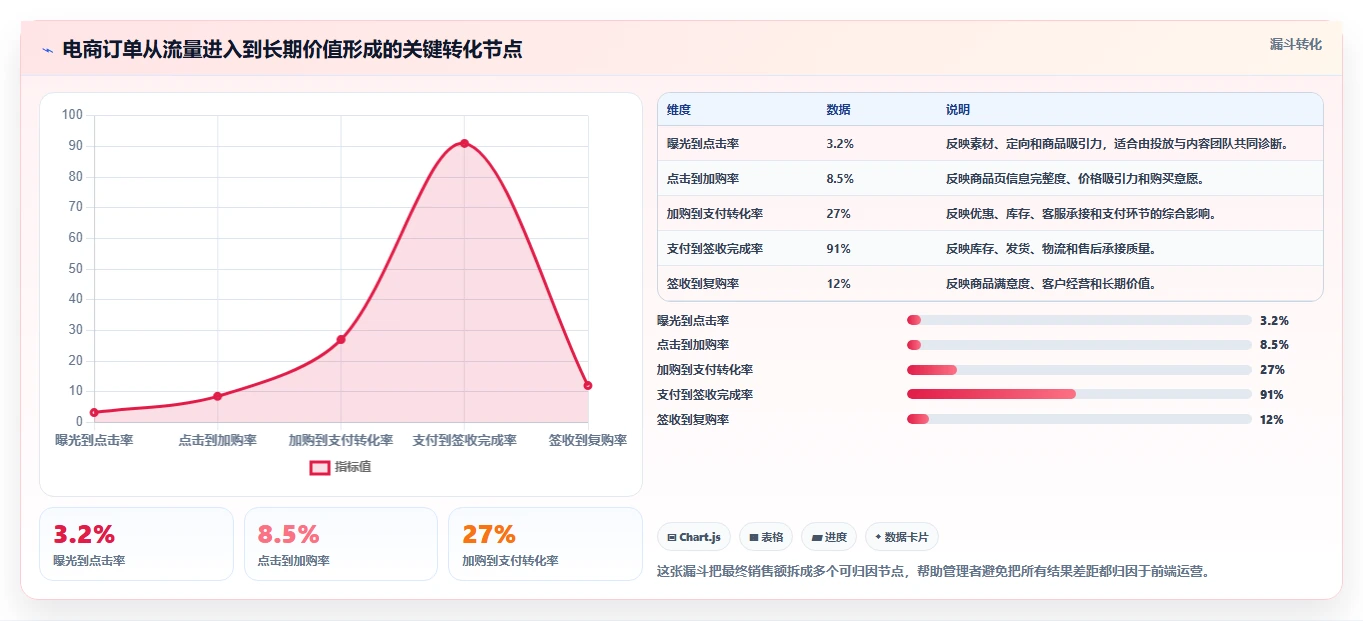Click the 加购到支付转化率 chart data point
Viewport: 1363px width, 621px height.
(341, 339)
